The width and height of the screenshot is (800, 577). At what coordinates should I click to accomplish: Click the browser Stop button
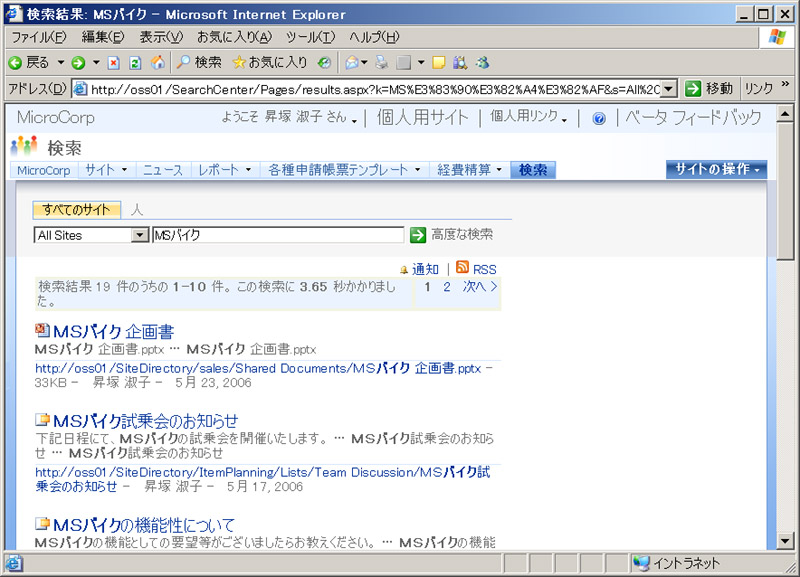pos(113,62)
